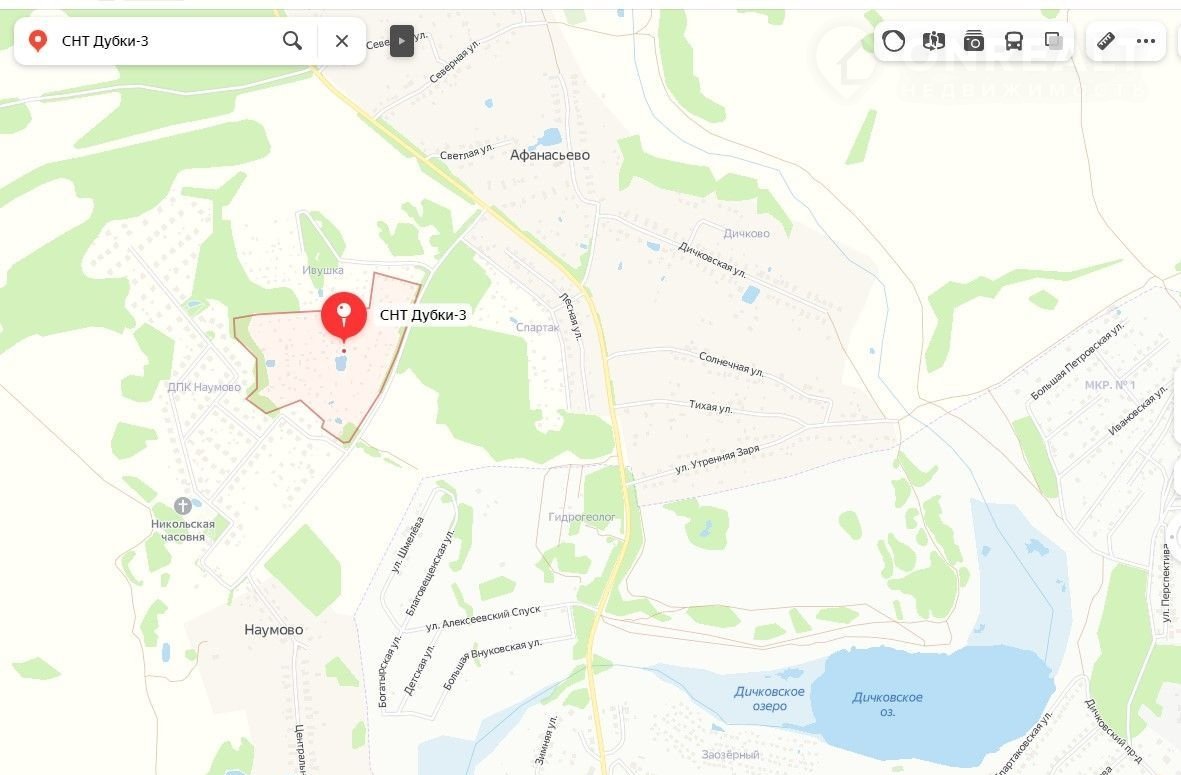This screenshot has height=775, width=1181.
Task: Toggle the traffic layer circle icon
Action: (893, 41)
